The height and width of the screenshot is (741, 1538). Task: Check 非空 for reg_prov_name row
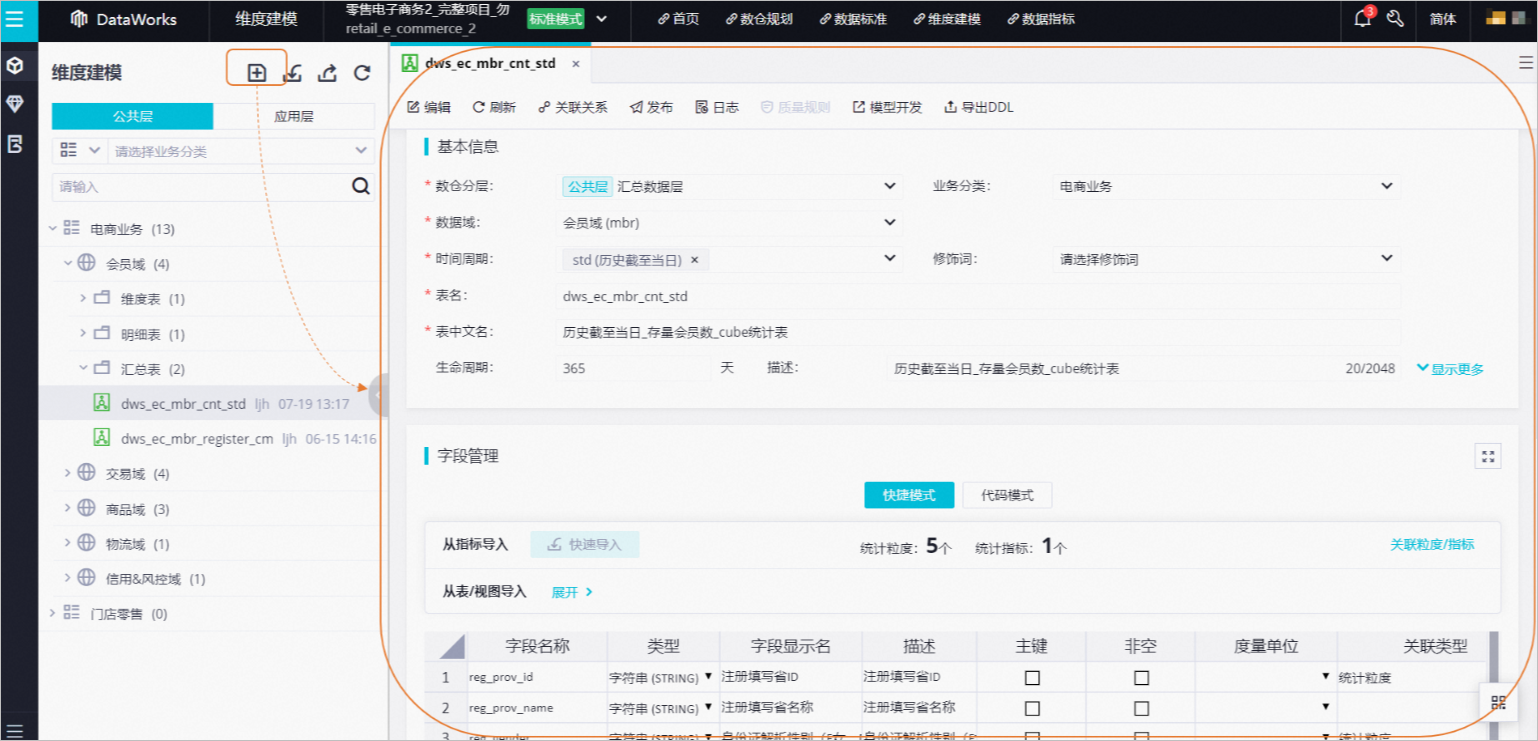tap(1141, 707)
